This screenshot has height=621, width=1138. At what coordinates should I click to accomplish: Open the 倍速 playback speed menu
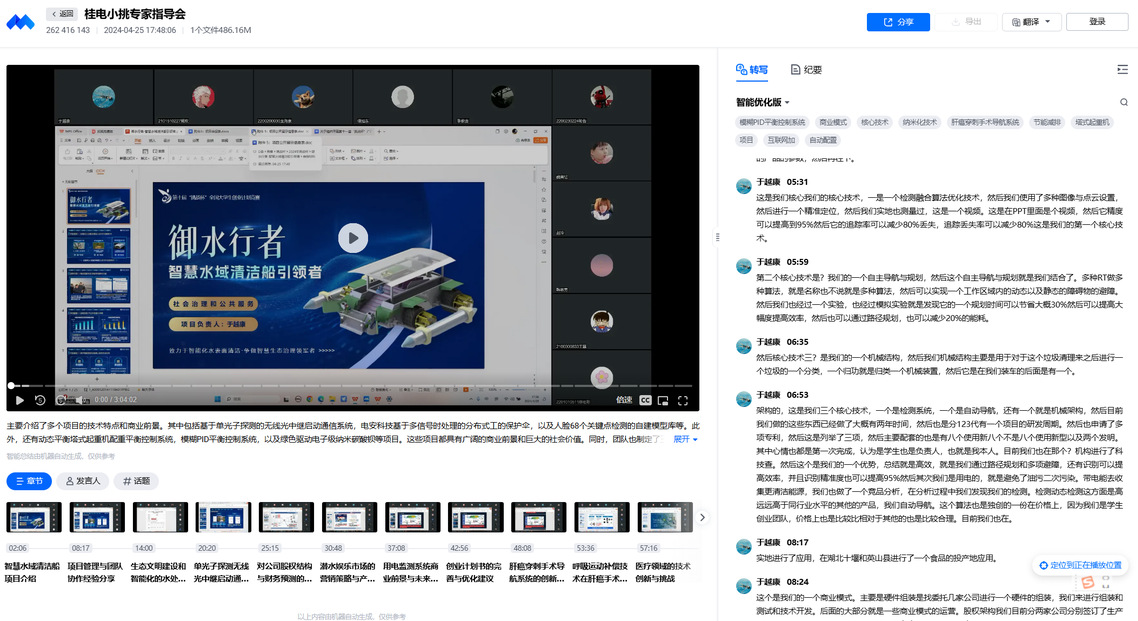pyautogui.click(x=623, y=400)
